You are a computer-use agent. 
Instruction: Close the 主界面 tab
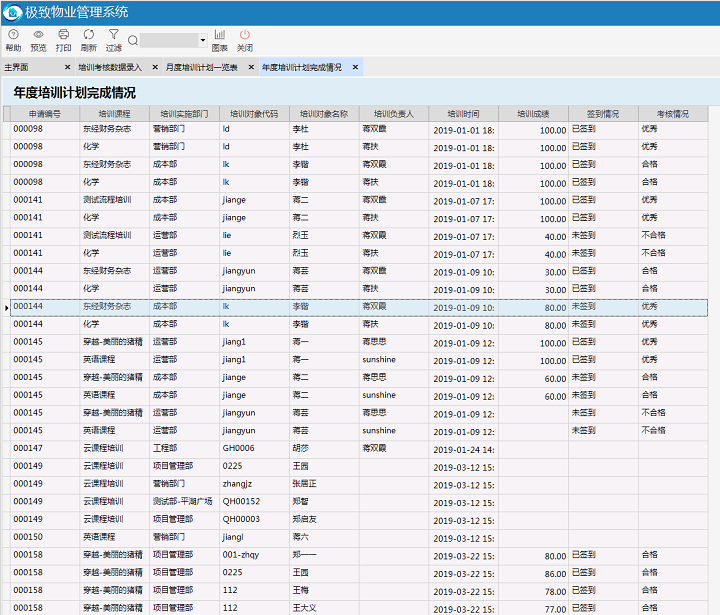[x=68, y=68]
